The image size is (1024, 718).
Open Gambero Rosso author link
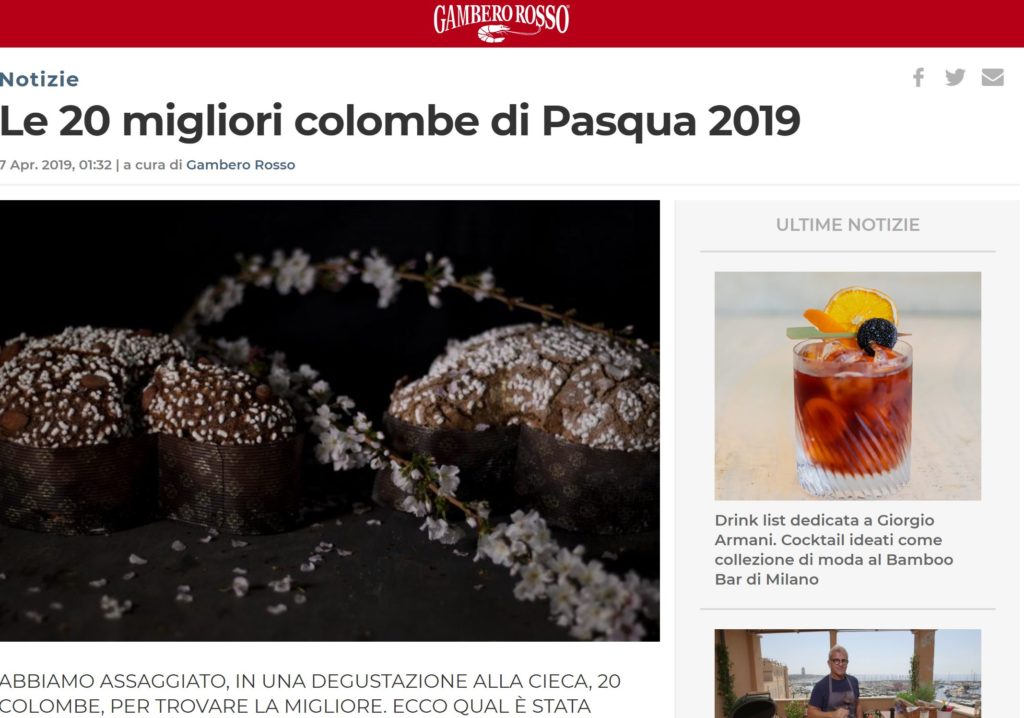tap(240, 165)
